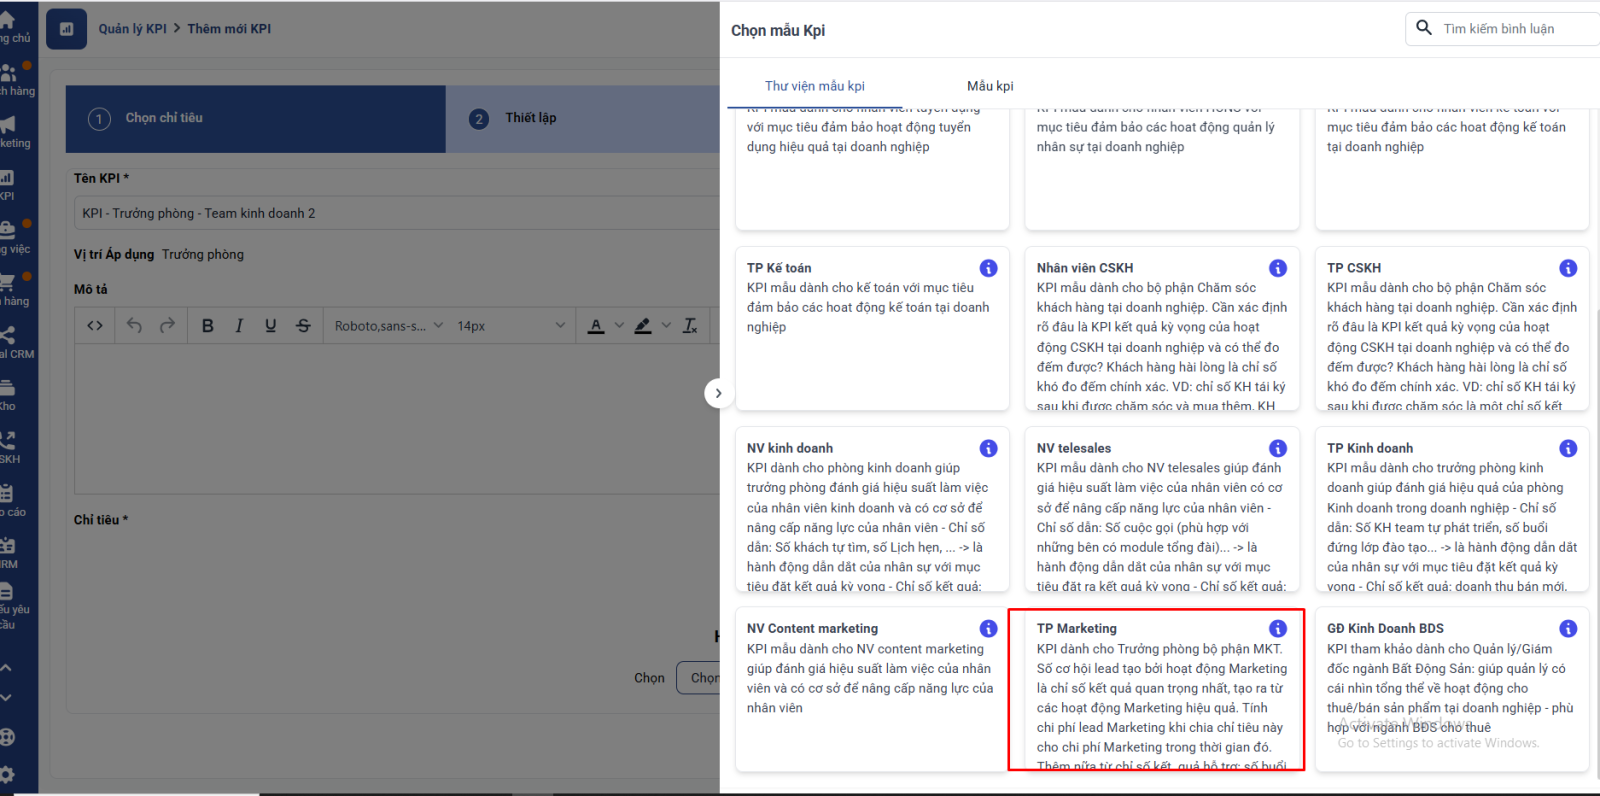Screen dimensions: 1600x796
Task: Click the underline formatting icon
Action: click(270, 326)
